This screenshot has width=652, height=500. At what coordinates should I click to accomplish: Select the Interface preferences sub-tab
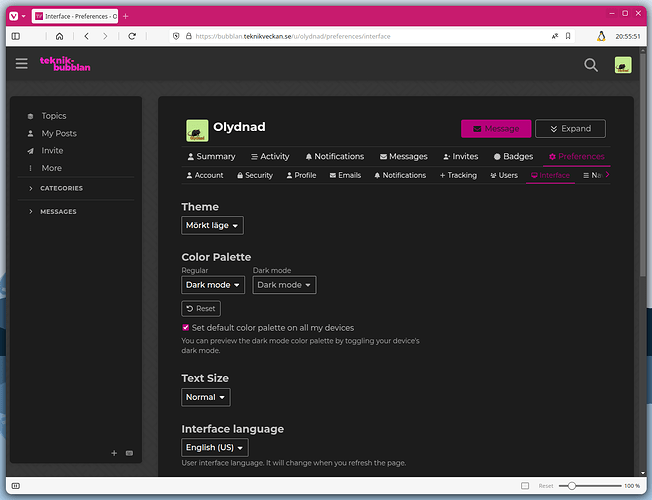[x=551, y=175]
